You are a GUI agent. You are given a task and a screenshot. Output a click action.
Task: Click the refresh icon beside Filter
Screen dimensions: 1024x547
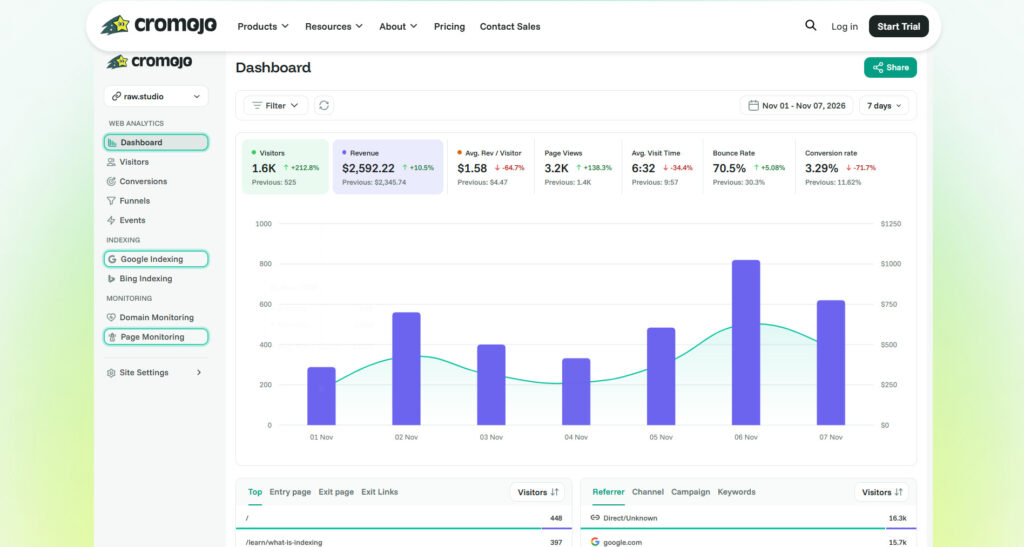(324, 105)
